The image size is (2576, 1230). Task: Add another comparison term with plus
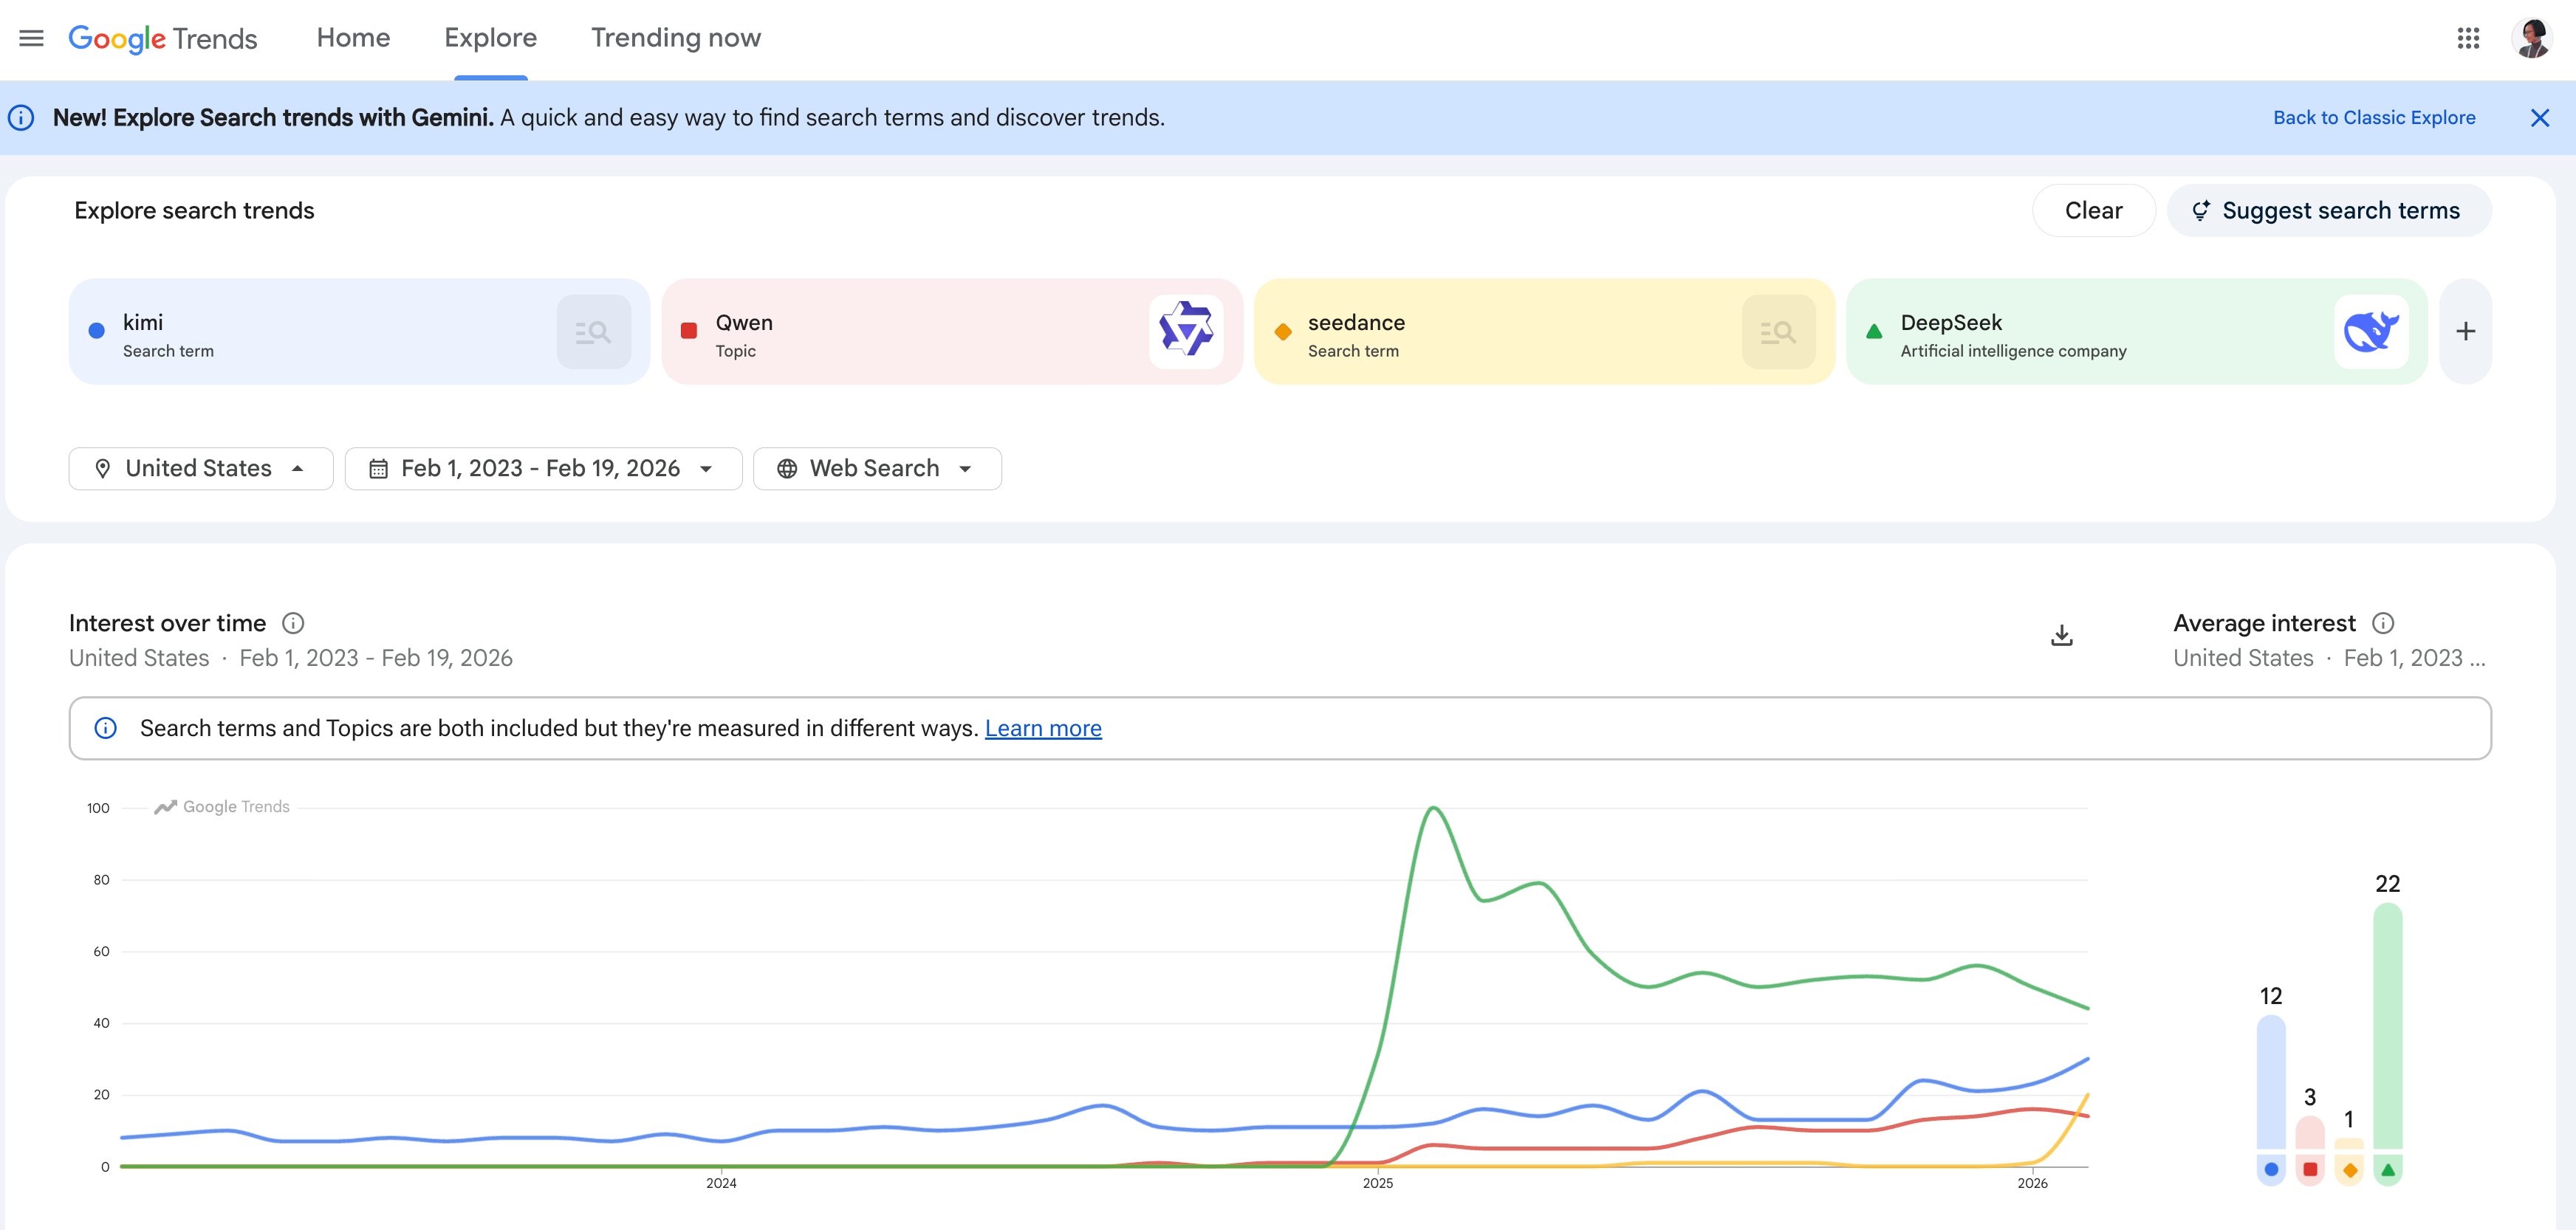tap(2465, 332)
